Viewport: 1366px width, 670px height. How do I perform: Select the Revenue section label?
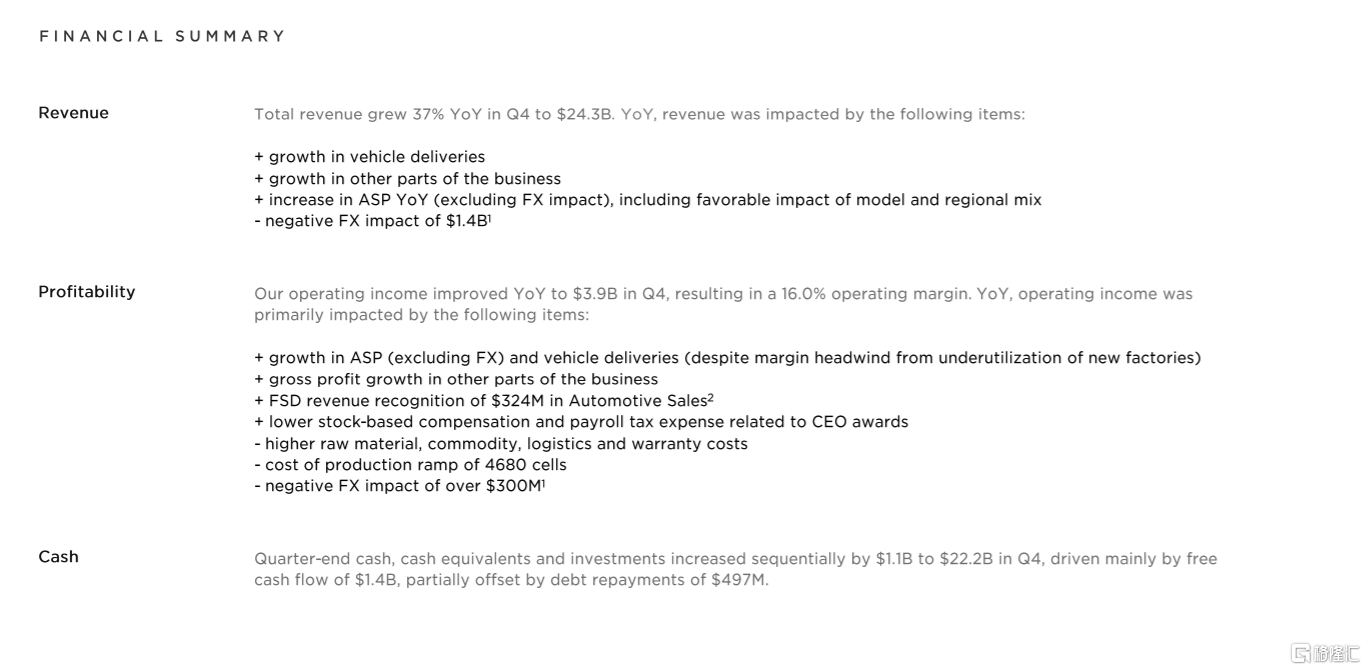(73, 113)
